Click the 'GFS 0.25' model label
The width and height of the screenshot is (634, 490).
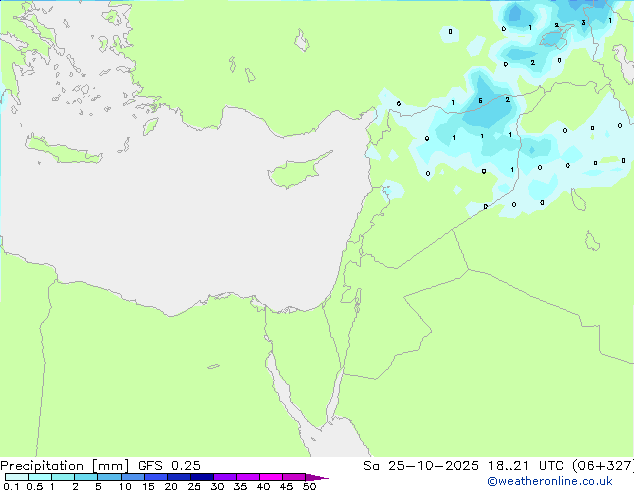[x=169, y=466]
